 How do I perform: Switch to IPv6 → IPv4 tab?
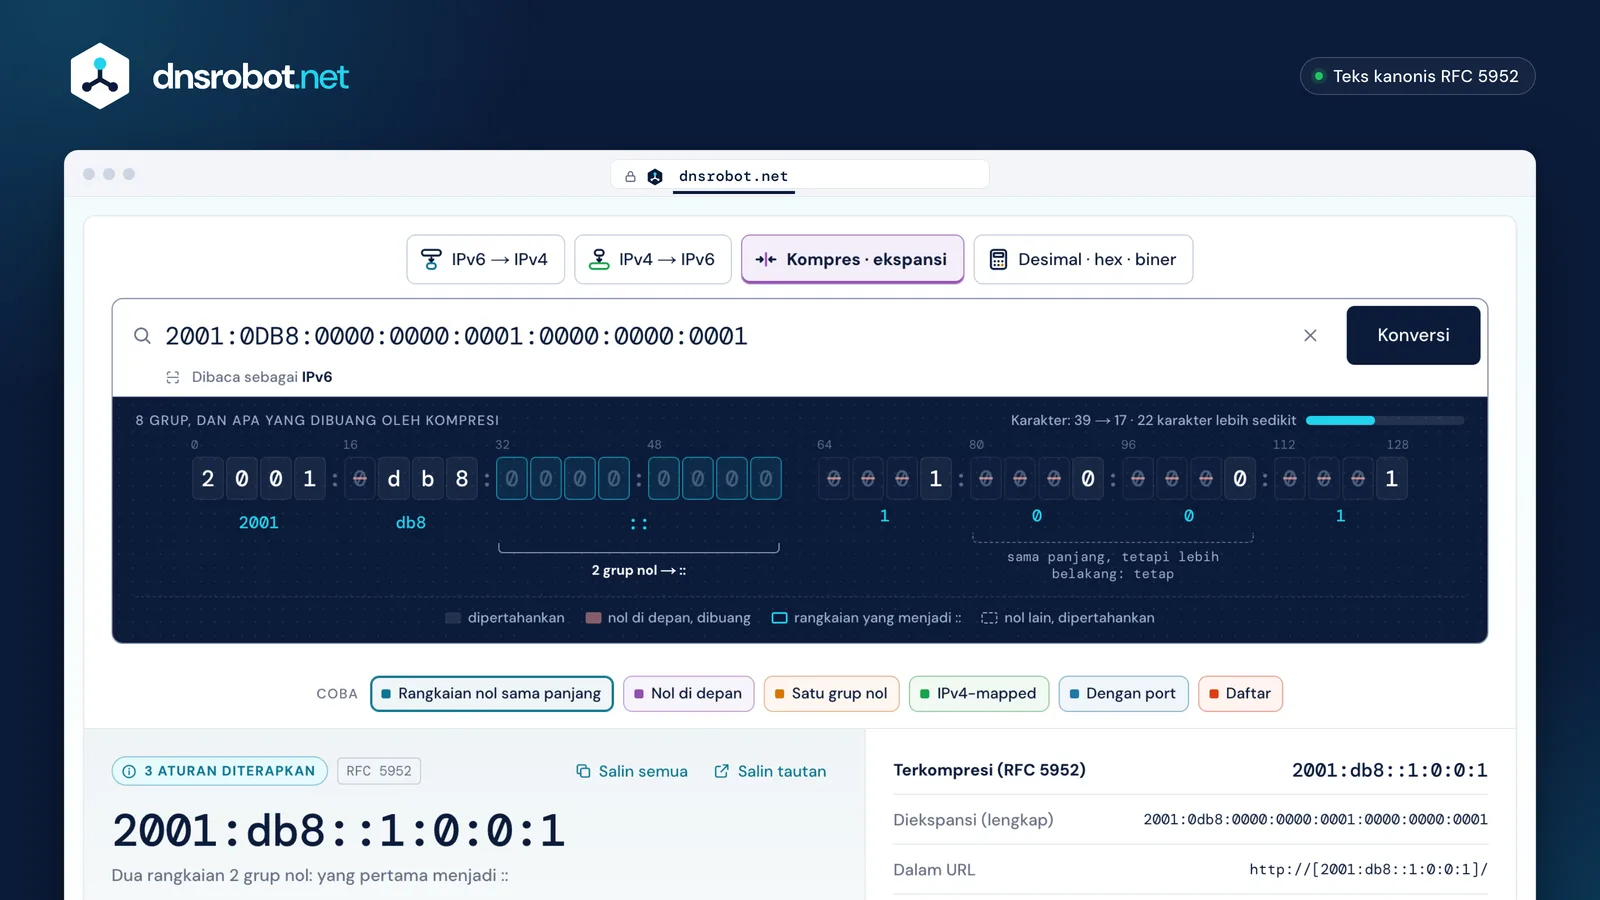pyautogui.click(x=486, y=260)
